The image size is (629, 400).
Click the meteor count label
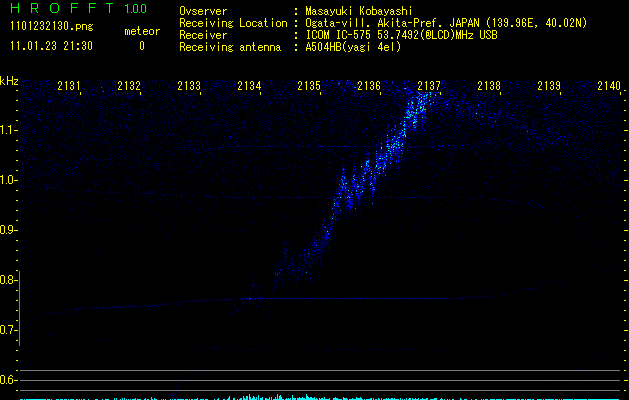click(x=141, y=31)
